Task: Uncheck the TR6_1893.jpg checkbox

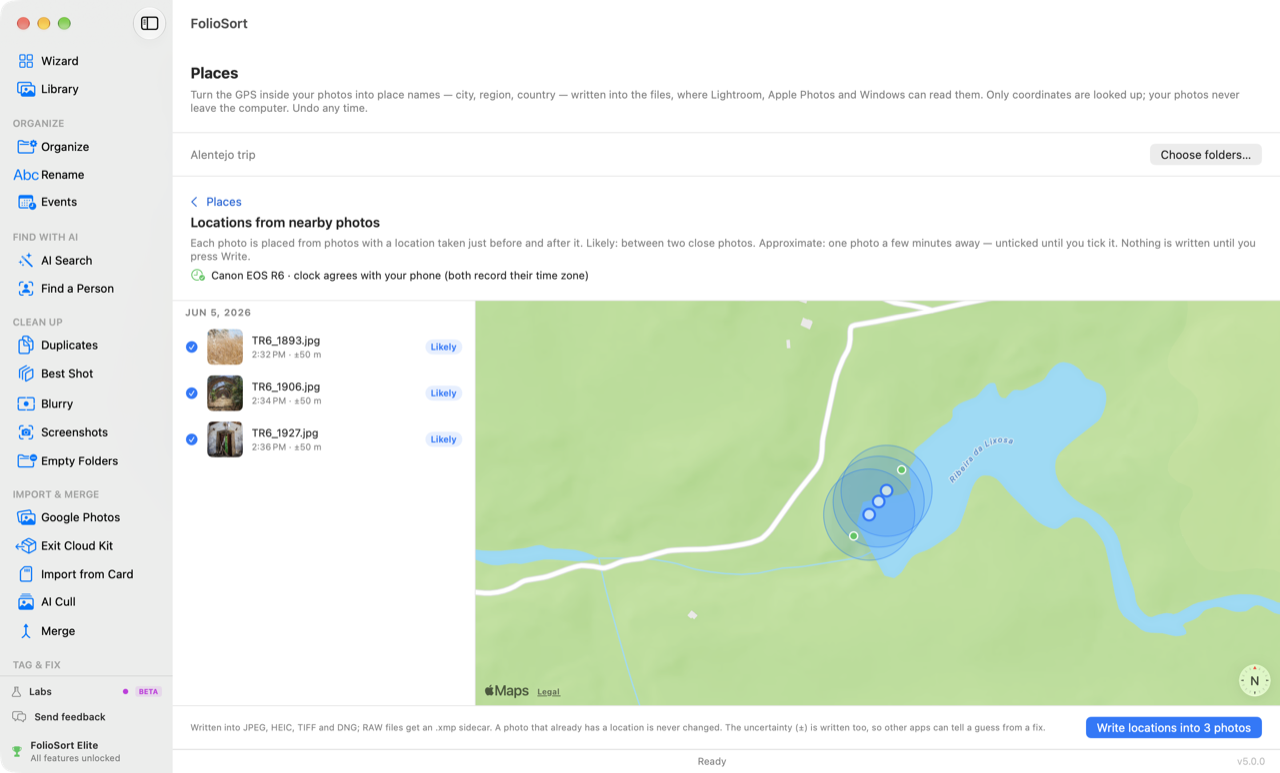Action: pos(191,347)
